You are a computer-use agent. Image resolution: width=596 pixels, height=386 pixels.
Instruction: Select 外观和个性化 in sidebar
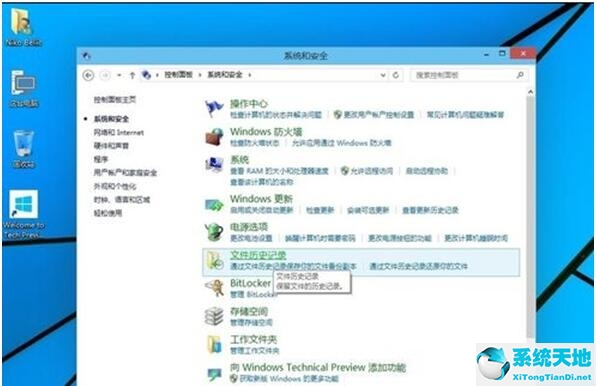pos(115,186)
